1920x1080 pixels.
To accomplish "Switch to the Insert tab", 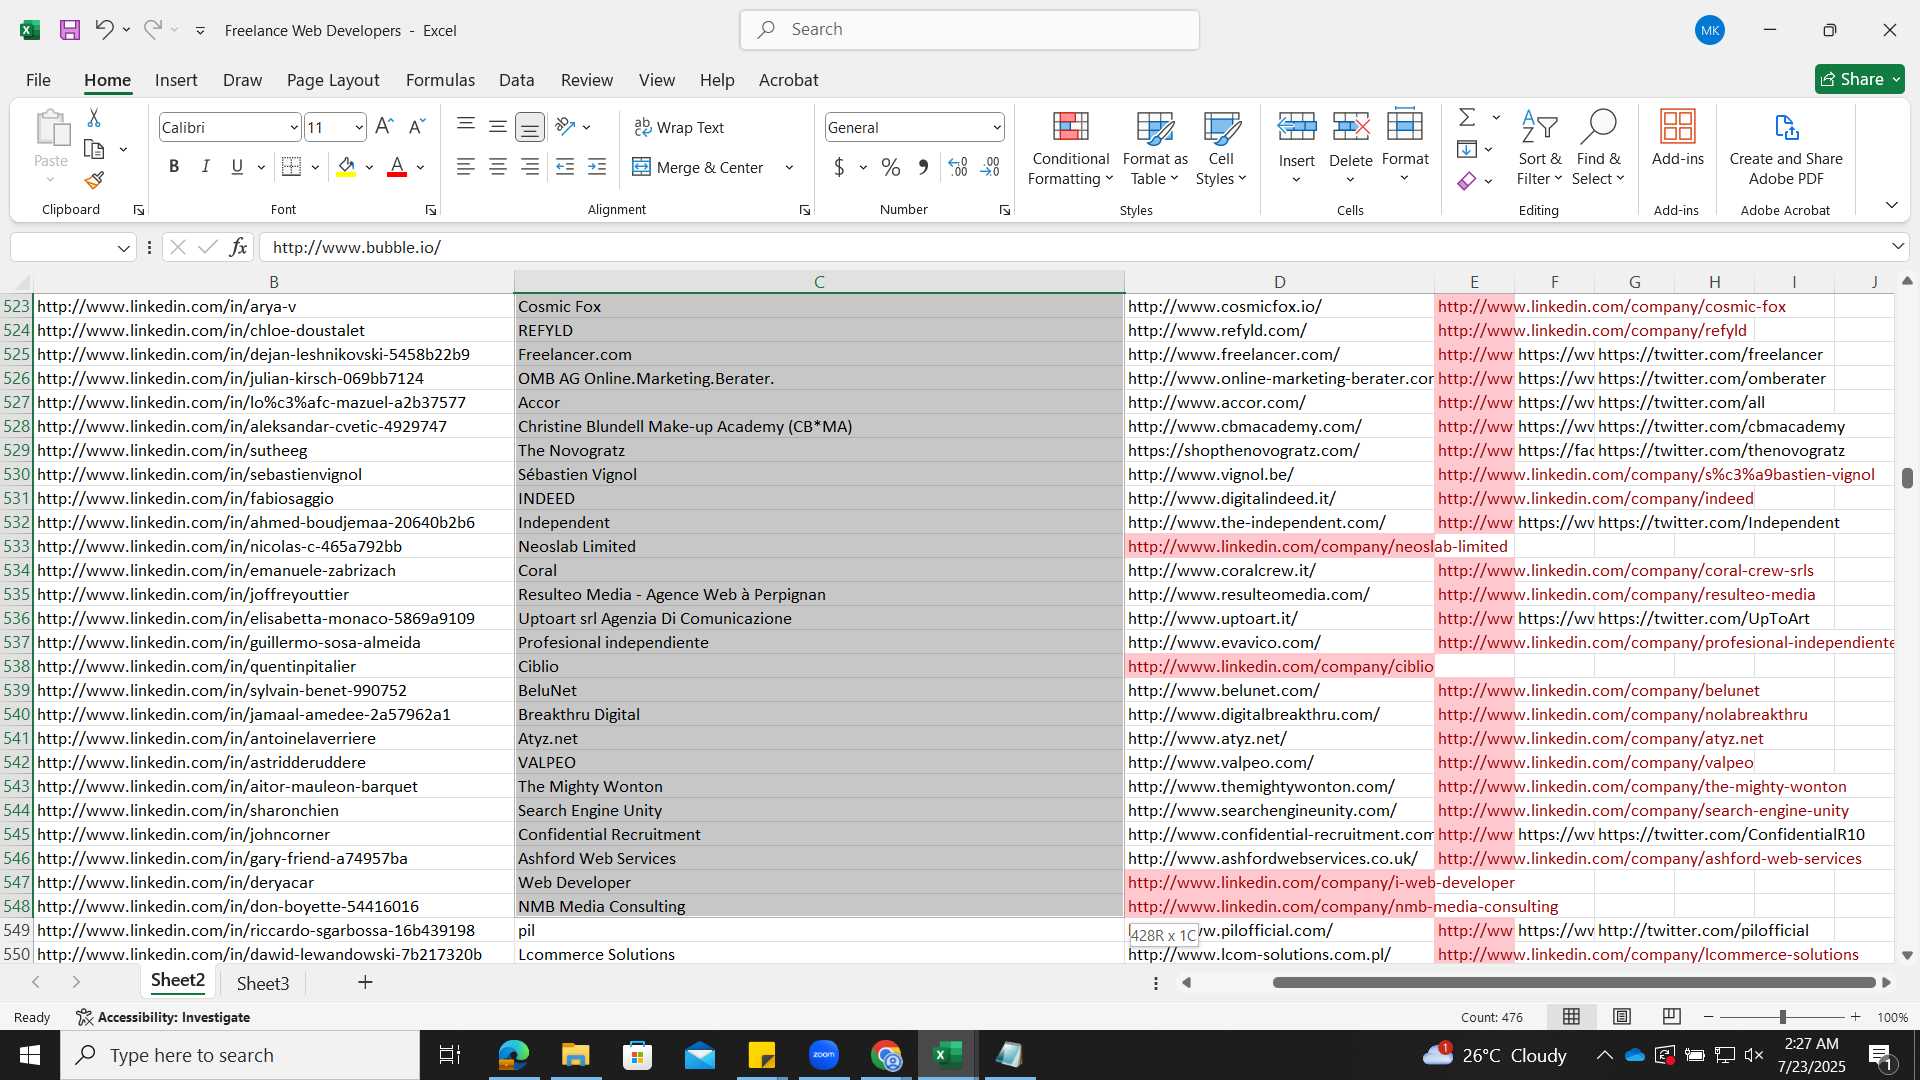I will pyautogui.click(x=176, y=80).
